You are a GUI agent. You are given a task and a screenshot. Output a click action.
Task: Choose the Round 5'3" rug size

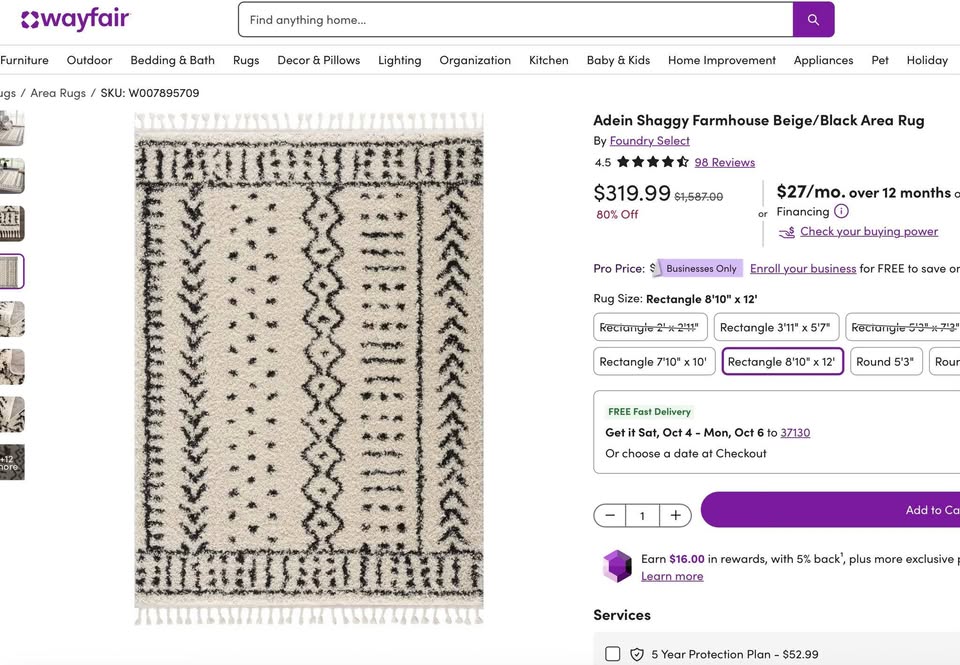point(885,362)
